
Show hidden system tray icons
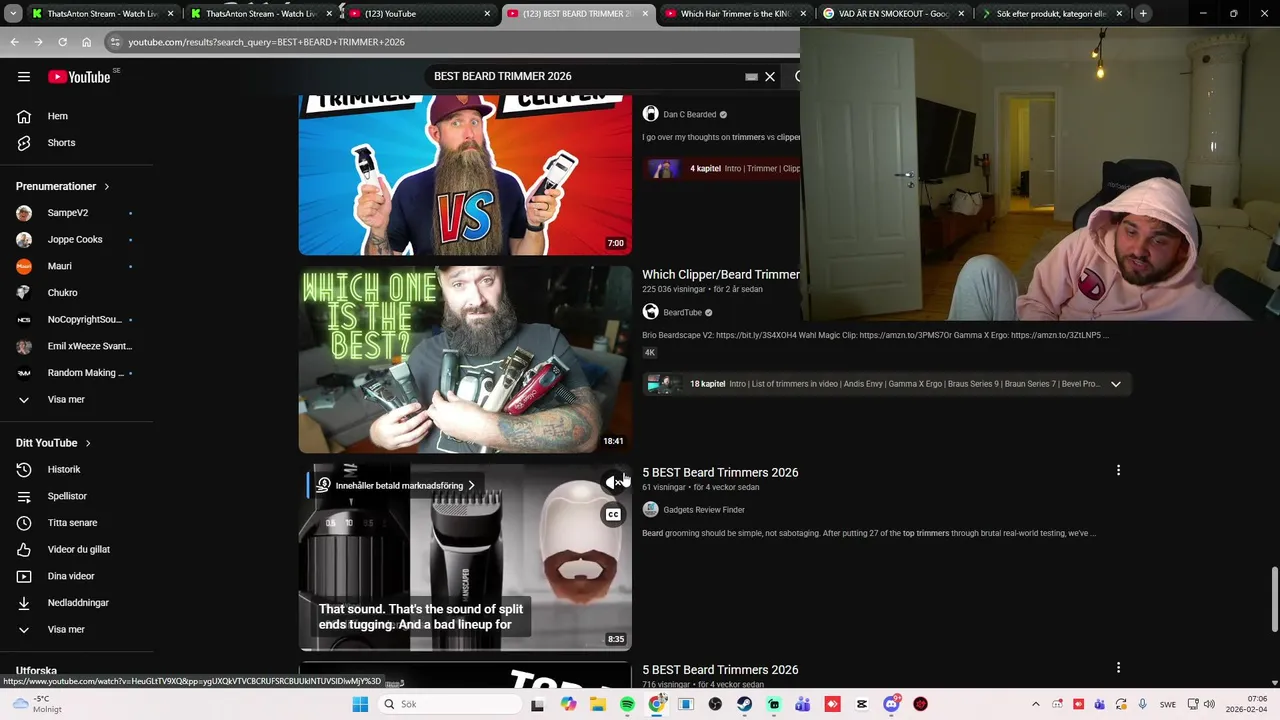[1035, 704]
